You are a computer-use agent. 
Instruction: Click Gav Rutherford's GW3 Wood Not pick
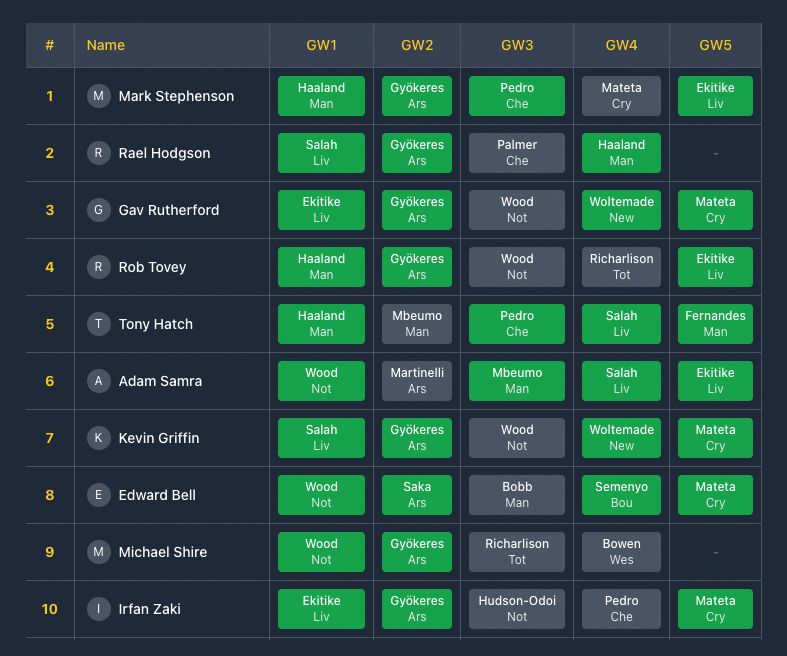click(517, 210)
